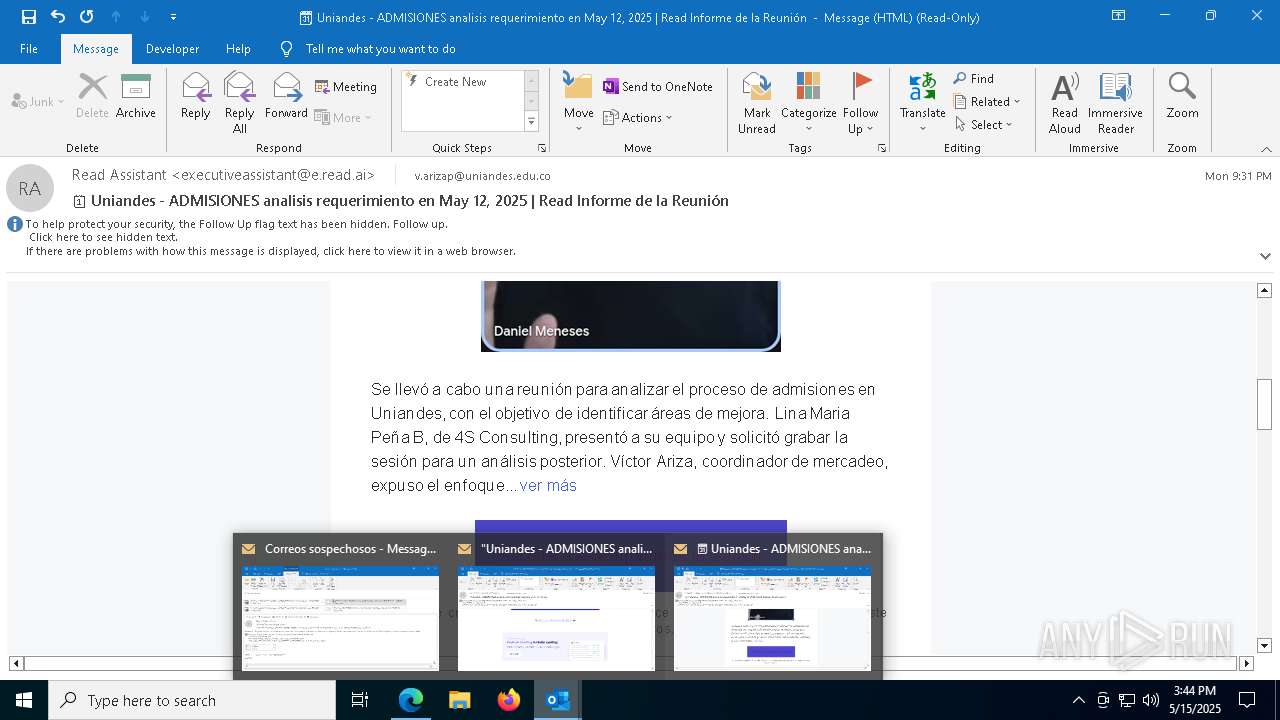Launch Firefox from the taskbar
The image size is (1280, 720).
(x=509, y=700)
